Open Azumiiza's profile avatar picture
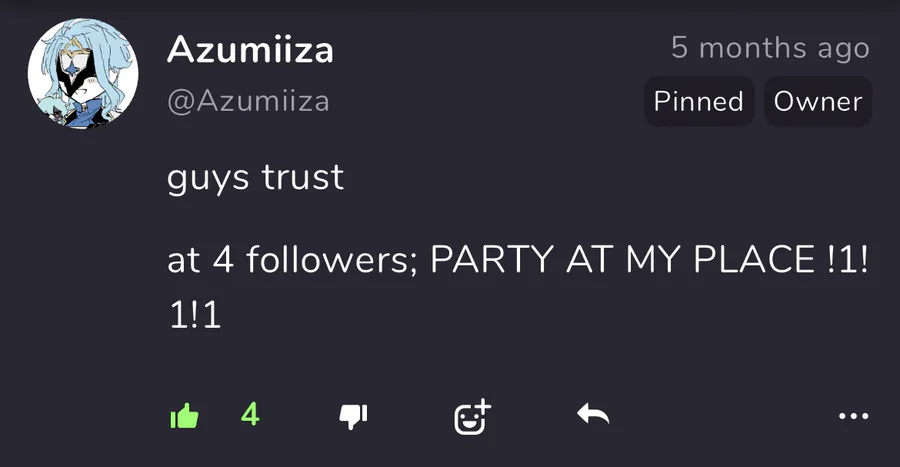Viewport: 900px width, 467px height. 83,75
